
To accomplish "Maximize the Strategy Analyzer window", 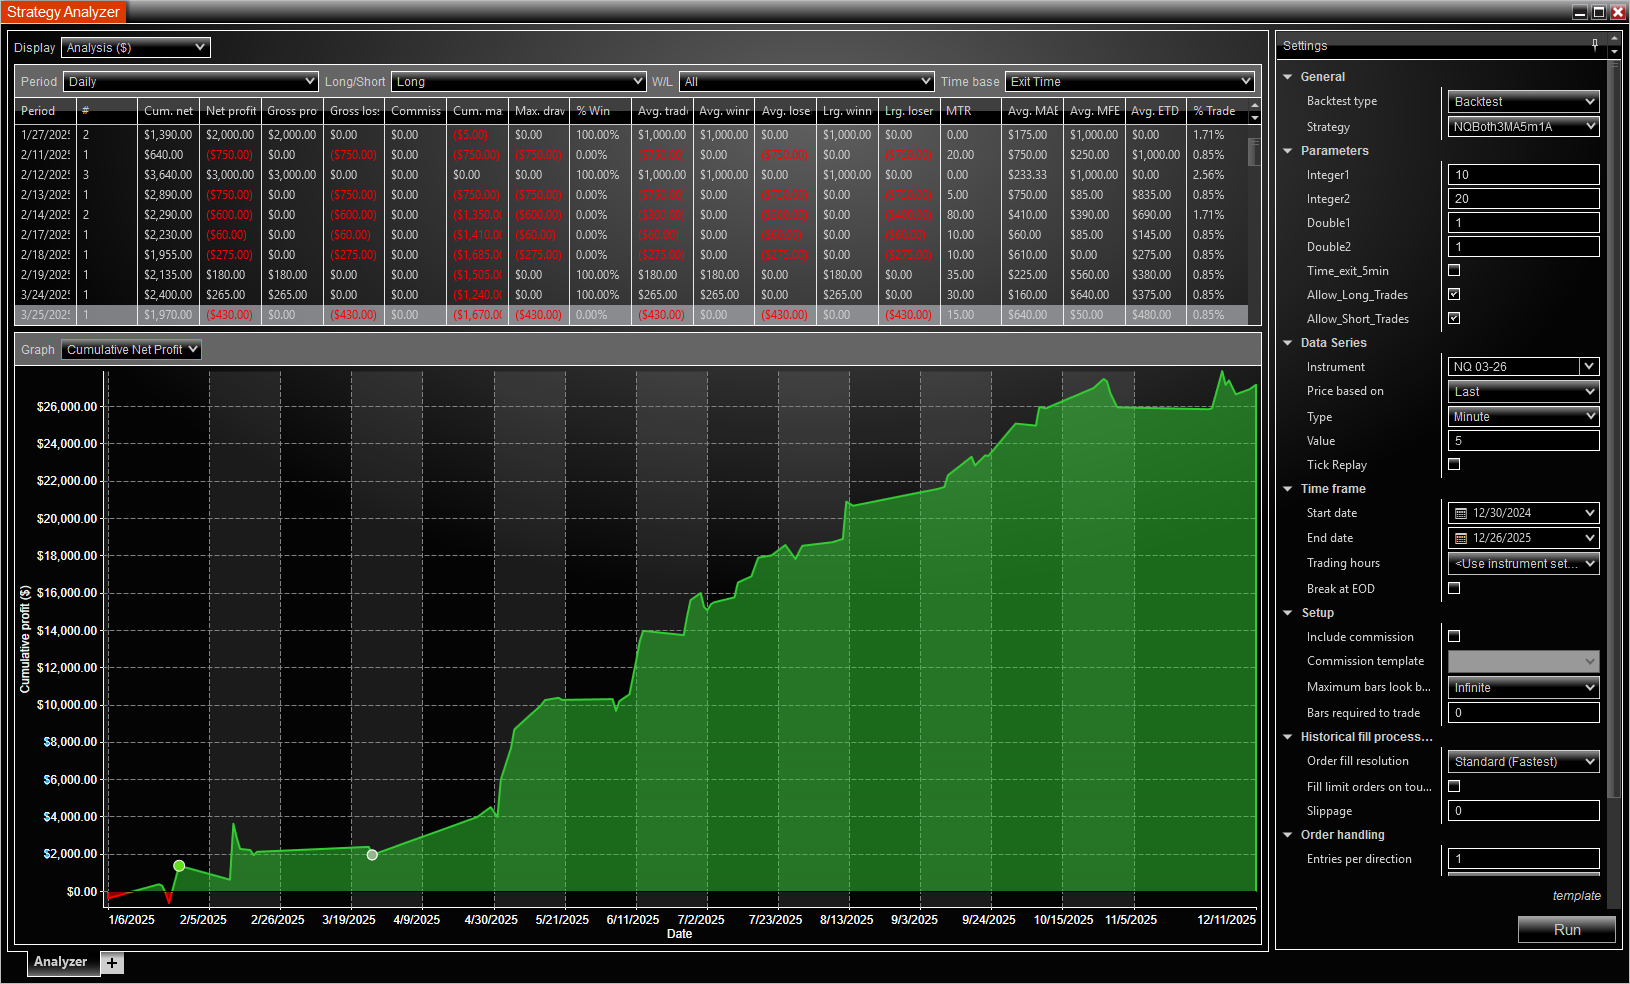I will coord(1599,12).
